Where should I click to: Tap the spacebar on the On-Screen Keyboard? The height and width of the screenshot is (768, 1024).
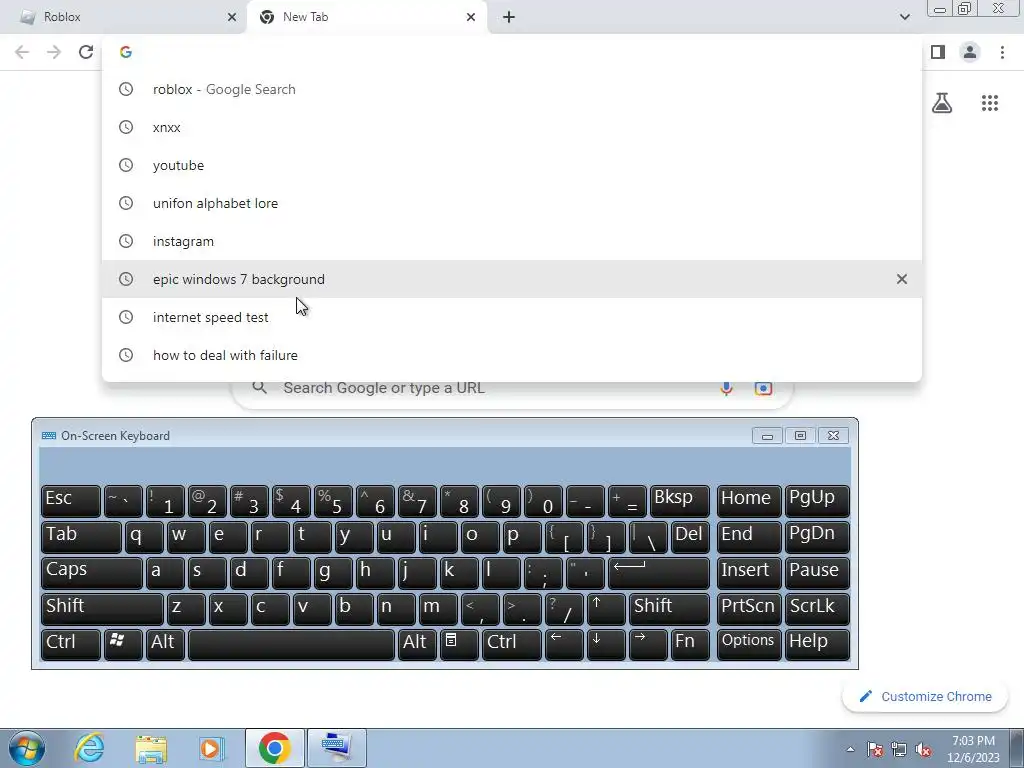(291, 645)
